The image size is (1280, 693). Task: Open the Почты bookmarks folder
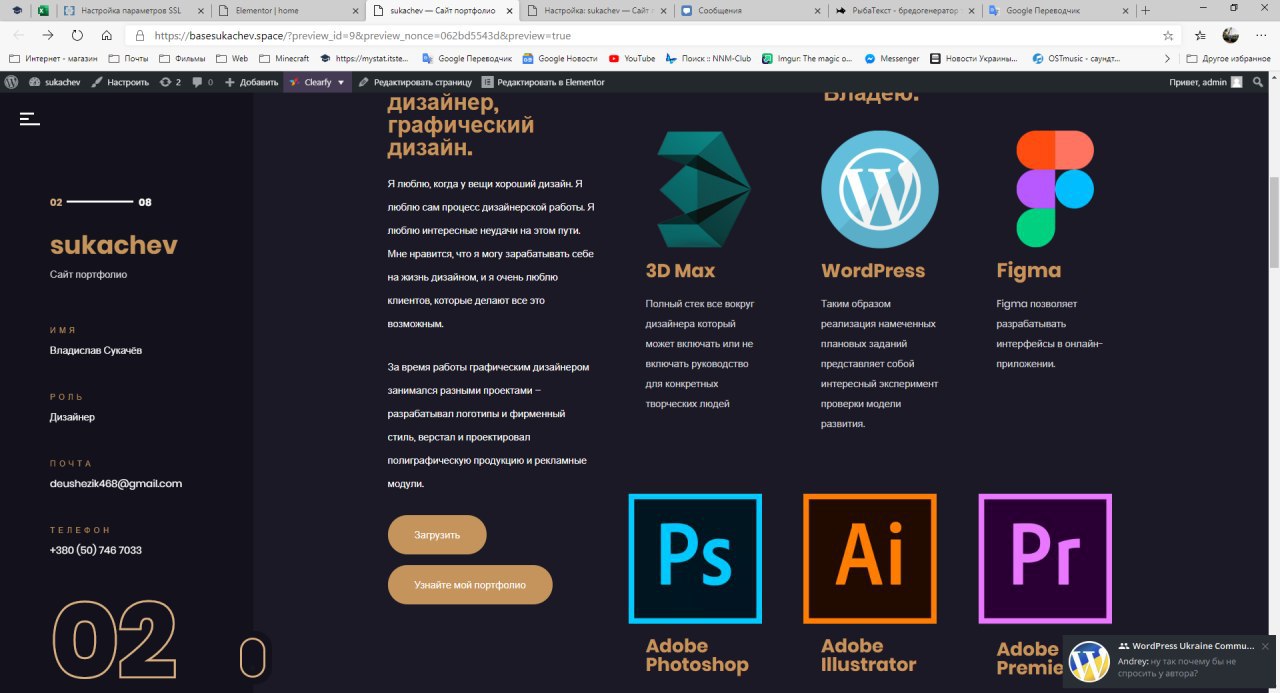tap(128, 58)
